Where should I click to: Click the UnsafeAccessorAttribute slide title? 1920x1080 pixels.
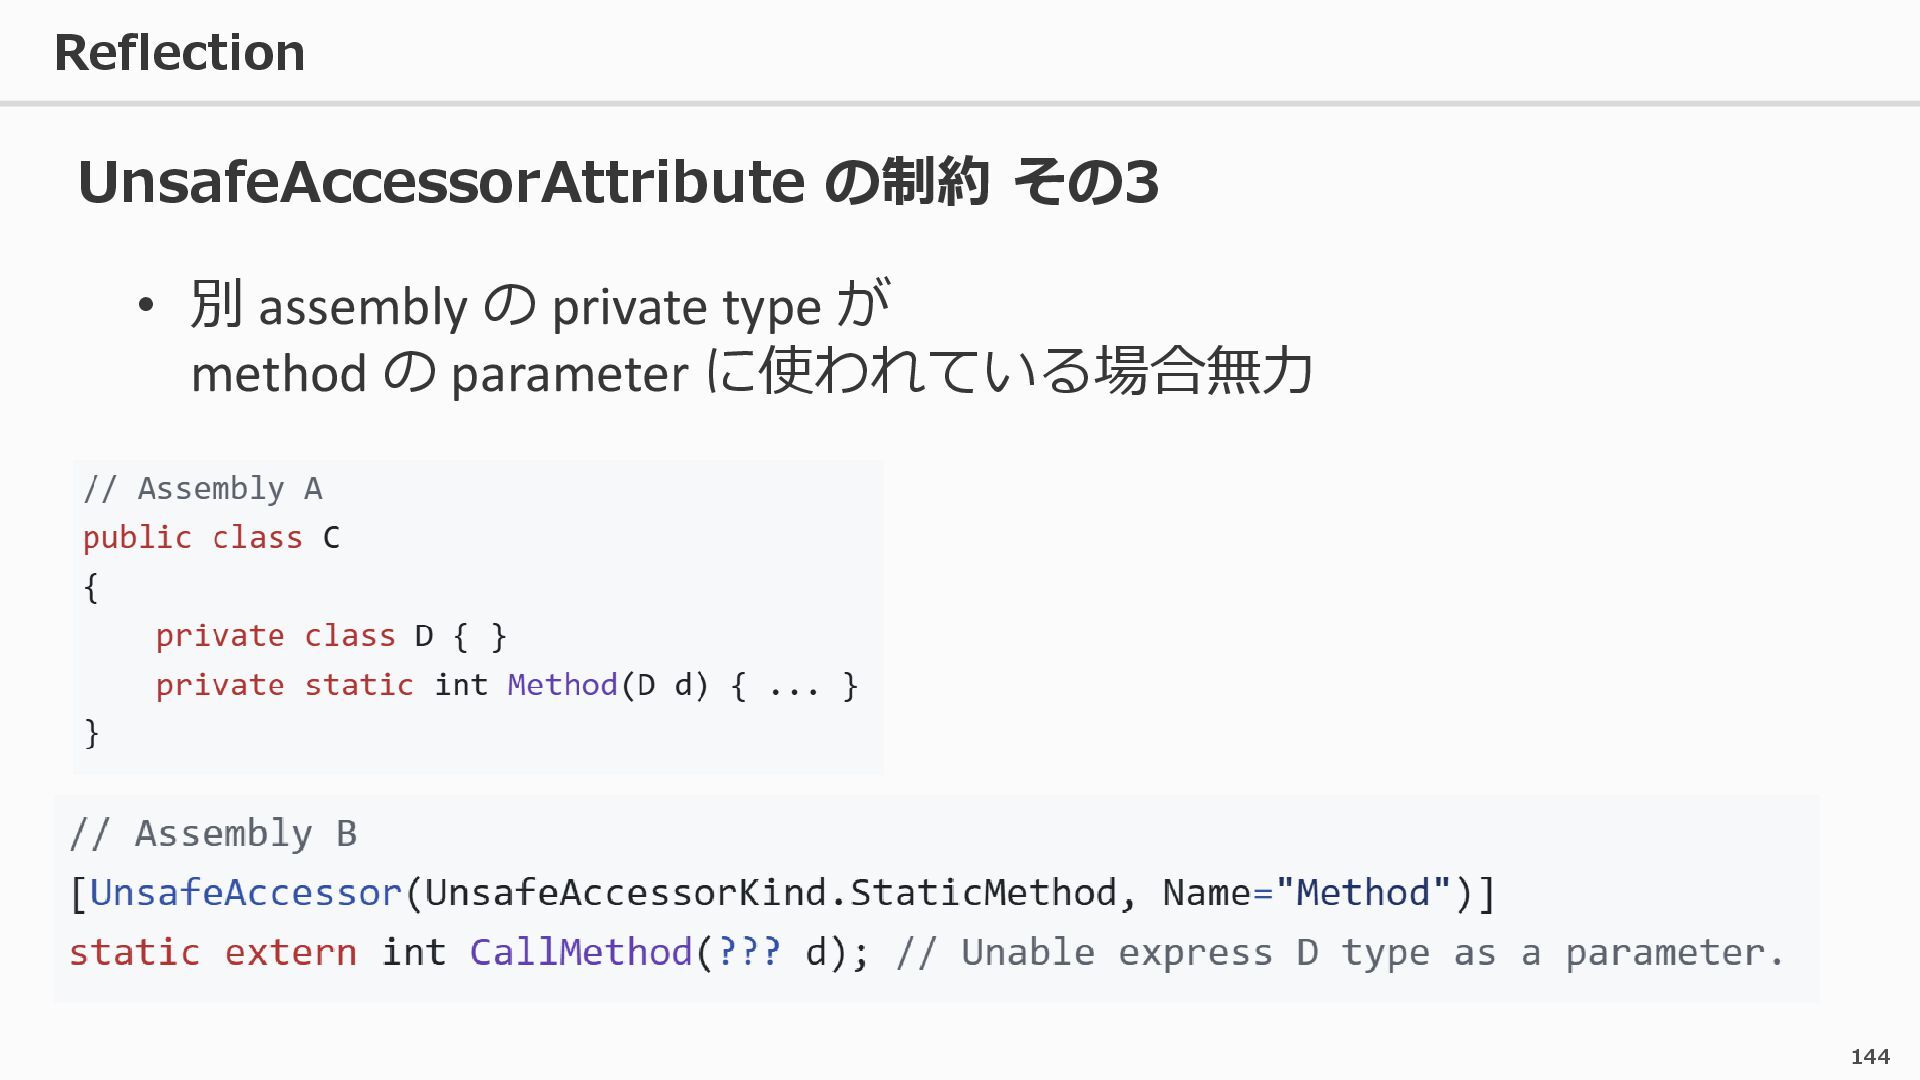[617, 182]
